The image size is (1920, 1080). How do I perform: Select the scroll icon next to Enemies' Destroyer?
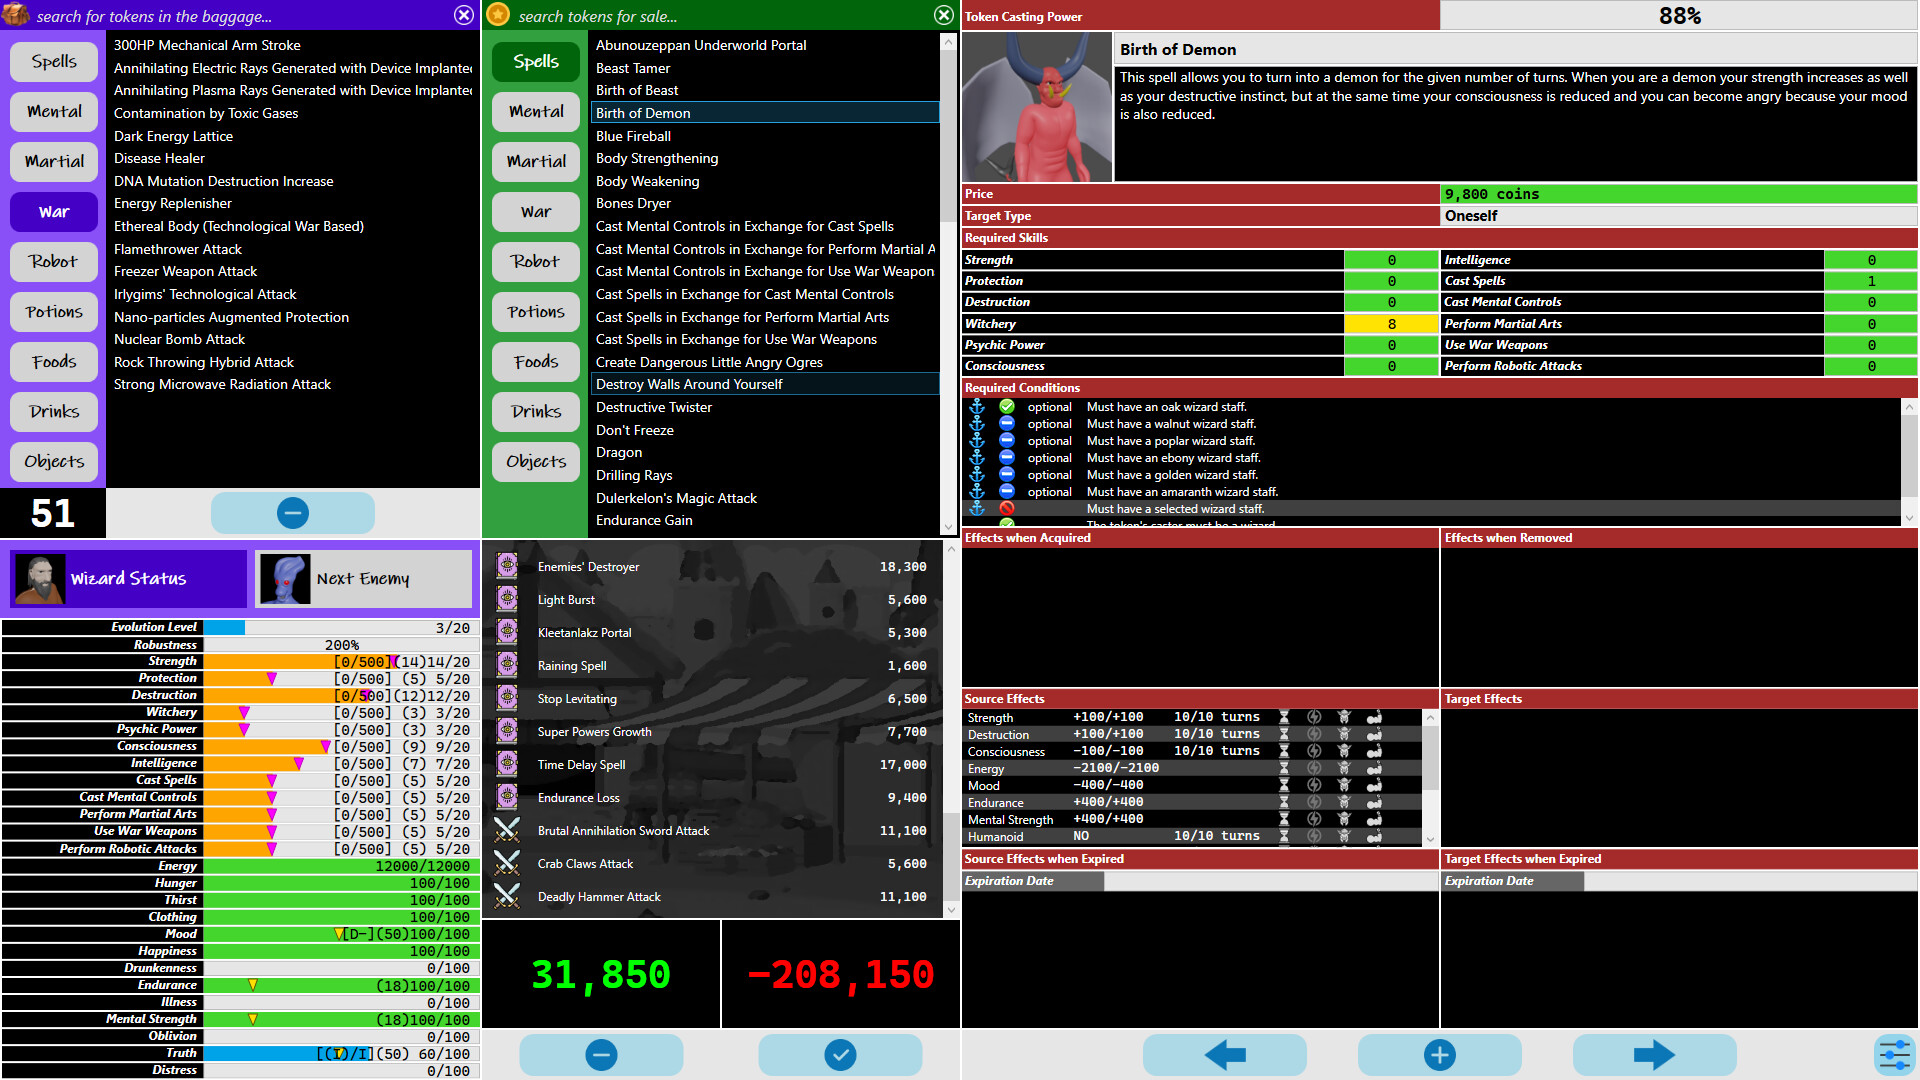point(508,566)
